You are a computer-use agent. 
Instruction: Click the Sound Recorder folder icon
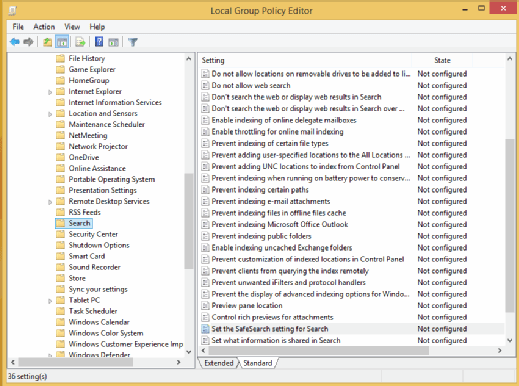pos(60,267)
